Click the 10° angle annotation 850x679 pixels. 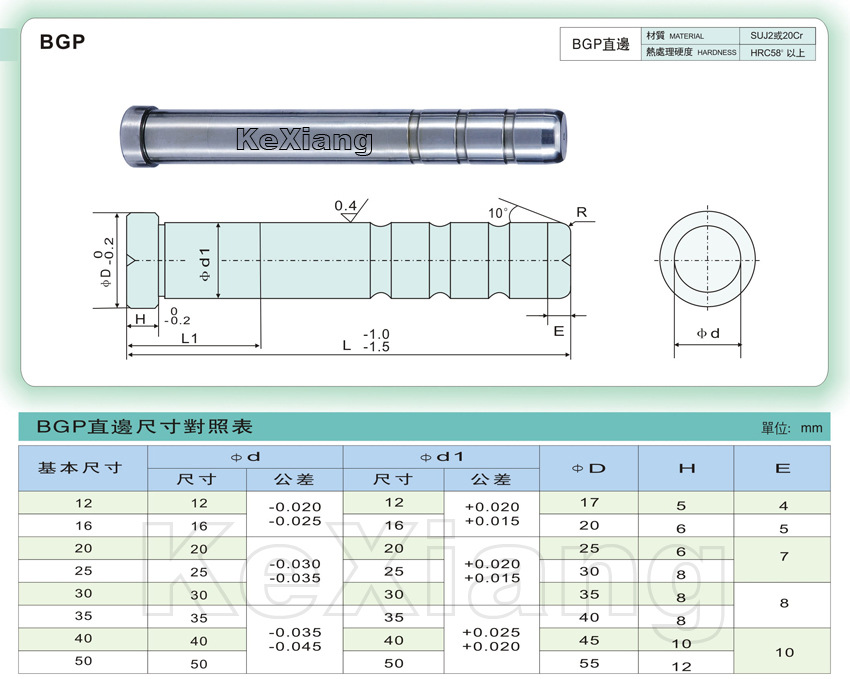point(498,212)
